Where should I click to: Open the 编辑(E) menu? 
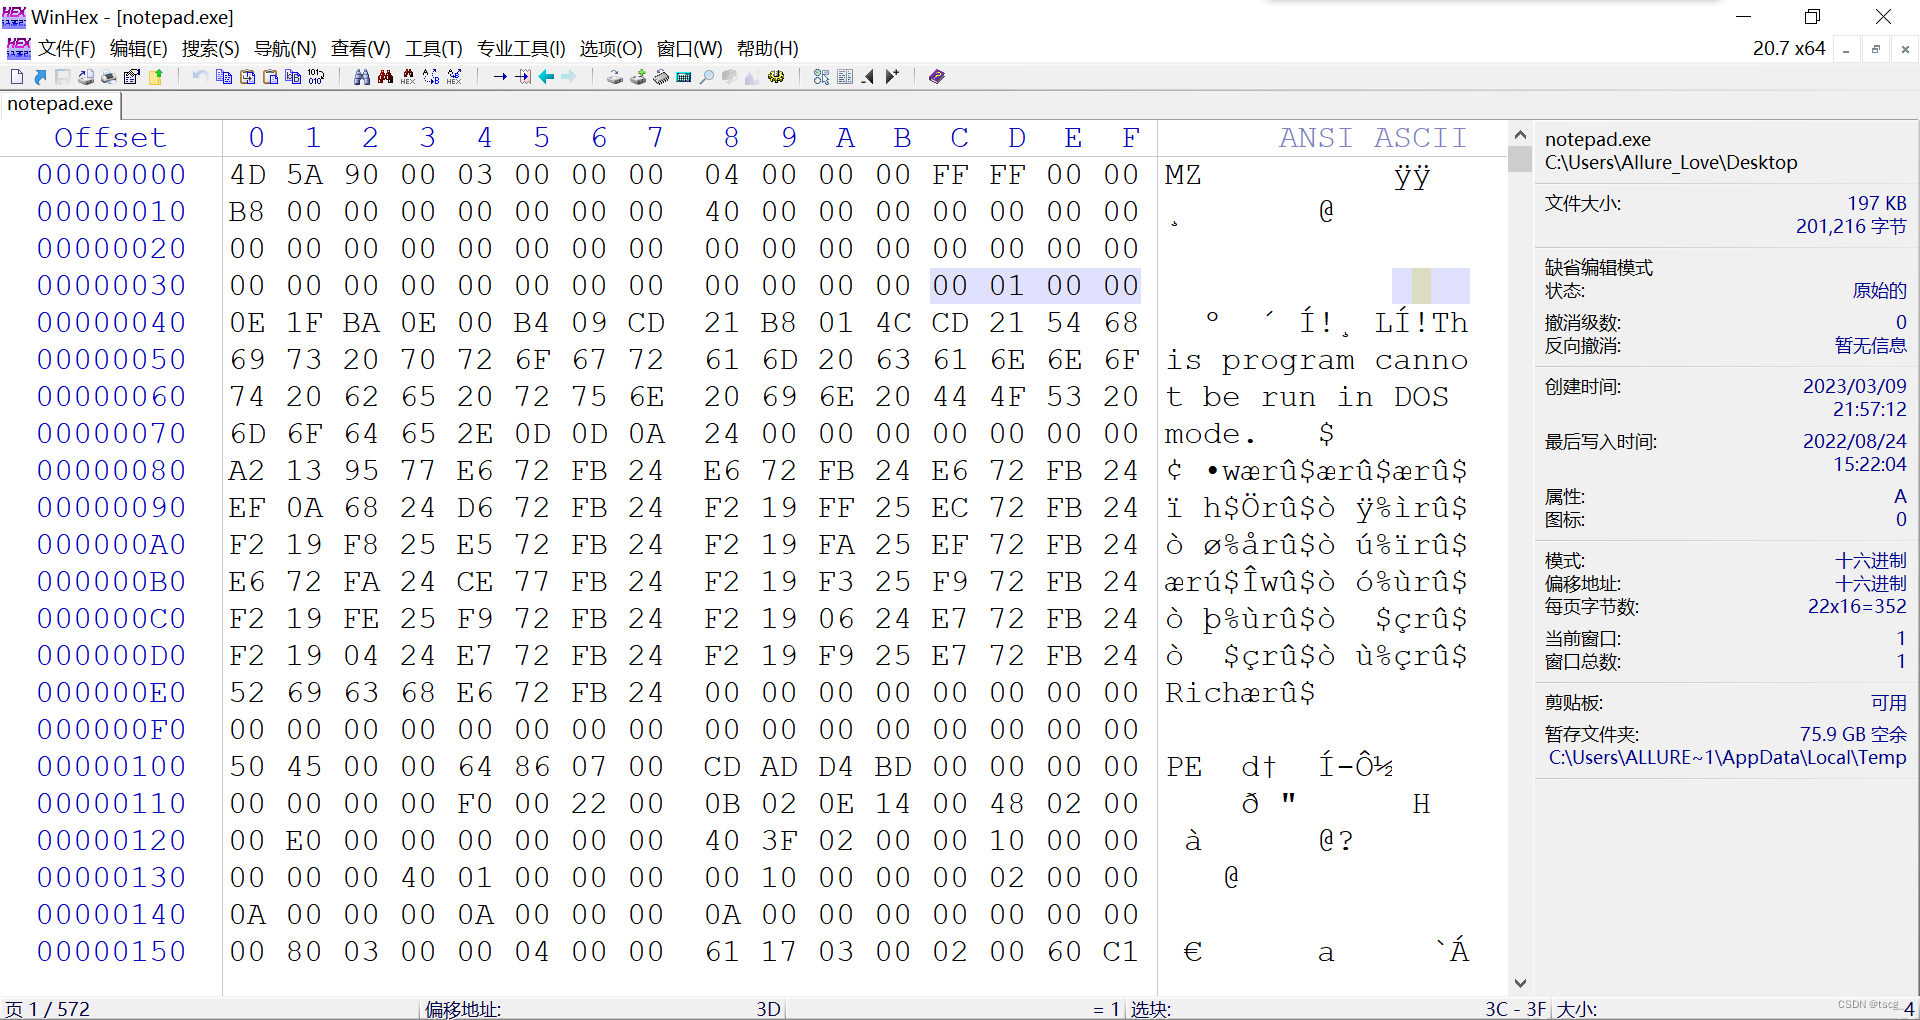click(x=138, y=48)
